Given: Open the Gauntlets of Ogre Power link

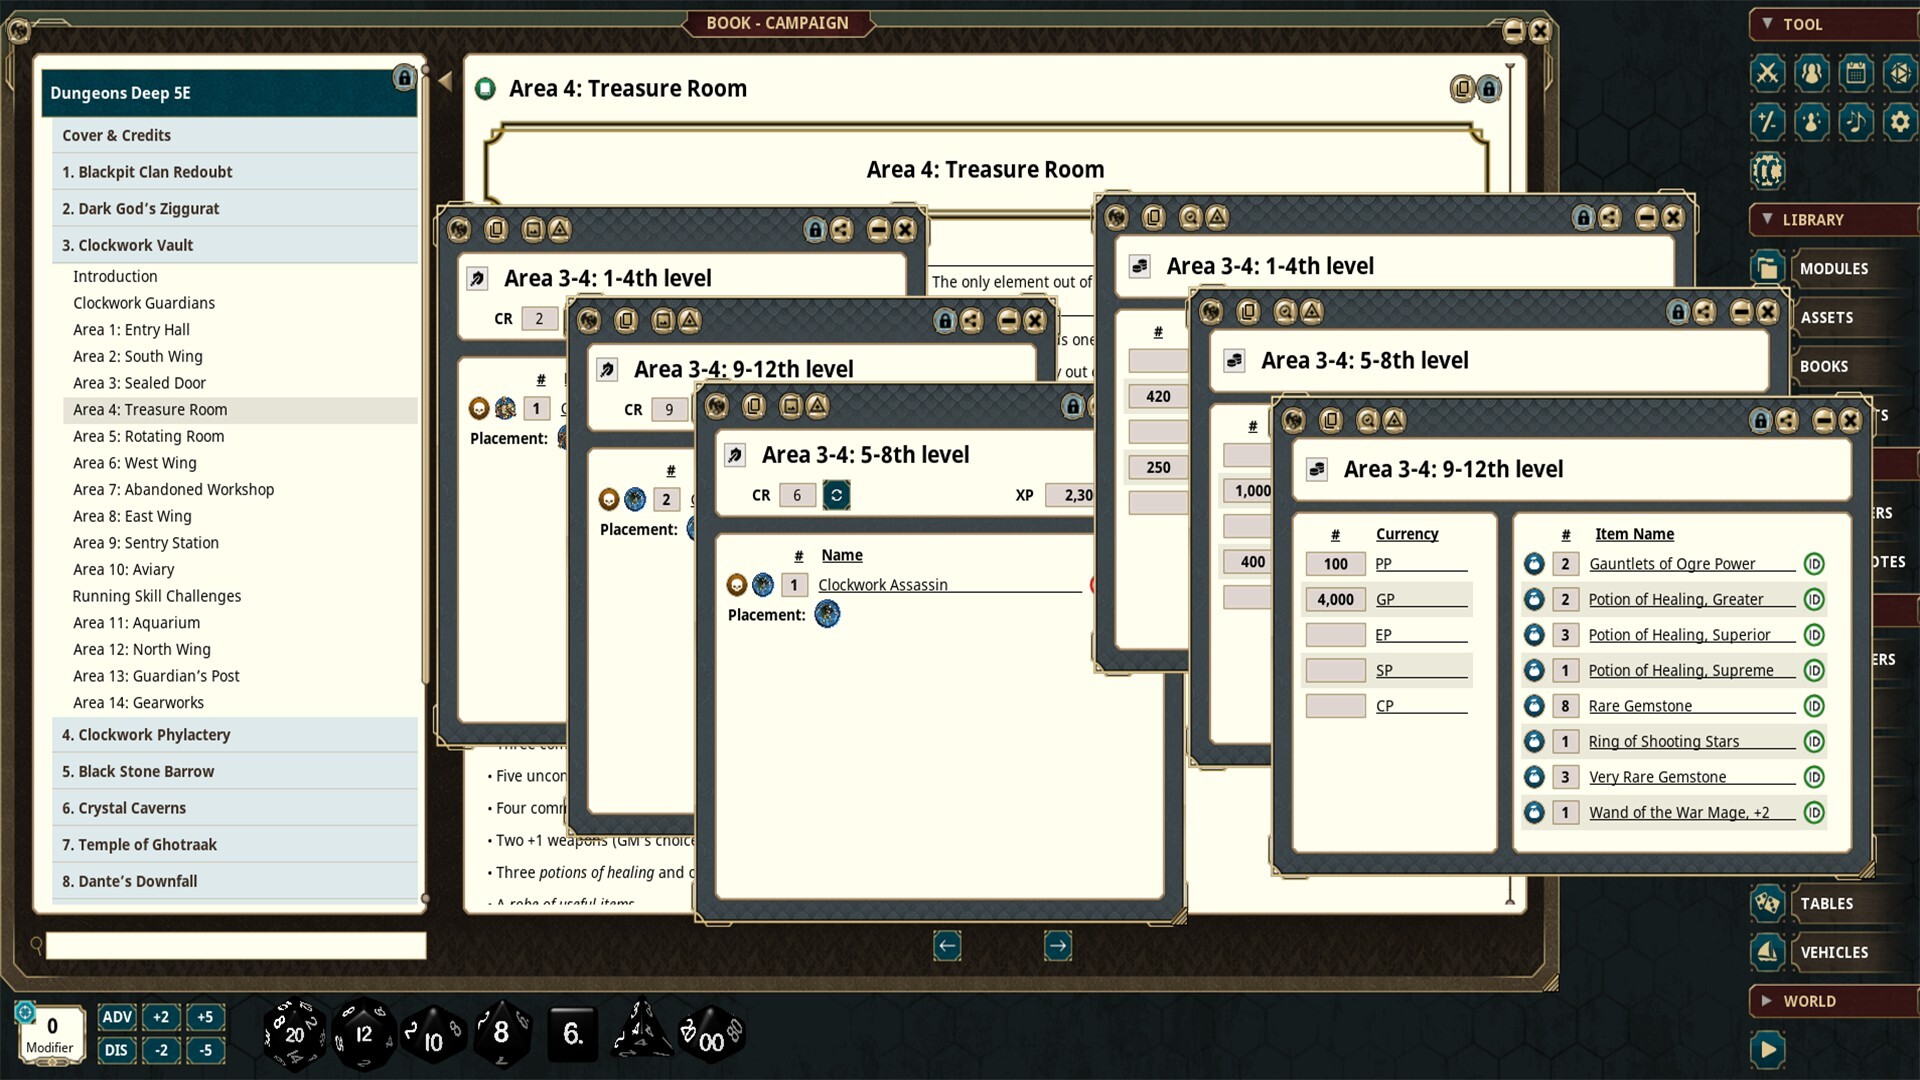Looking at the screenshot, I should point(1672,564).
